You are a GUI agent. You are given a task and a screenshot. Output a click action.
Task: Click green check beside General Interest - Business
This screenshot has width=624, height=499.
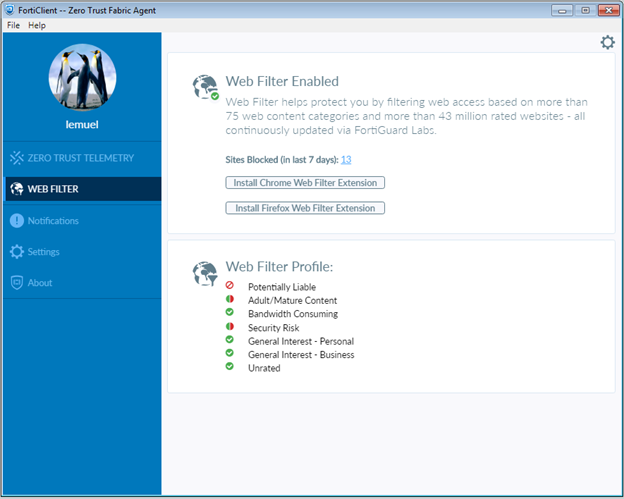click(230, 353)
